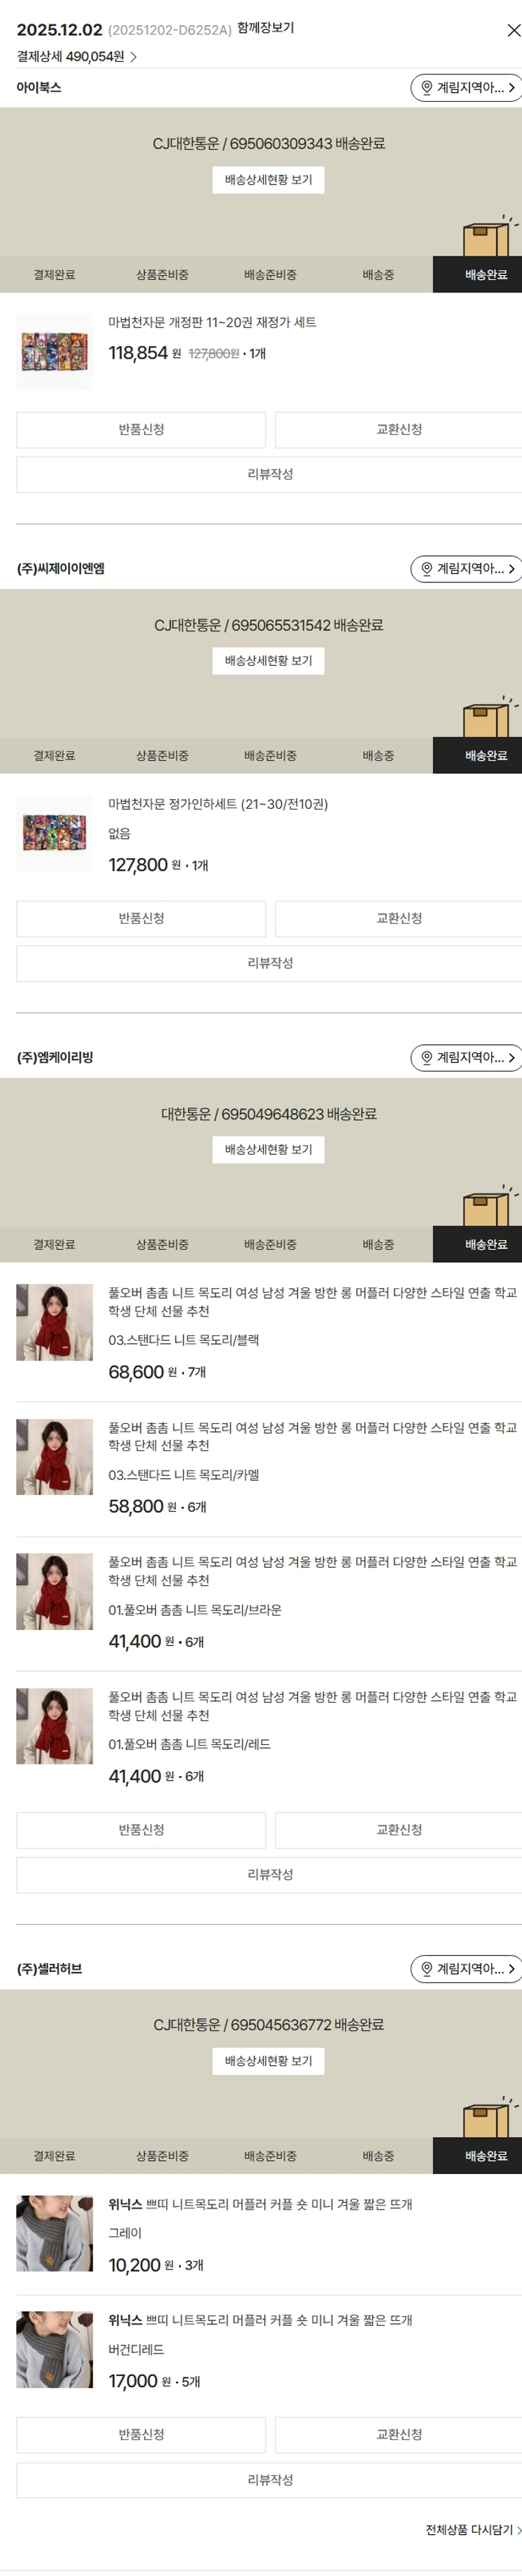Image resolution: width=522 pixels, height=2576 pixels.
Task: Close the order detail page with X
Action: pos(513,31)
